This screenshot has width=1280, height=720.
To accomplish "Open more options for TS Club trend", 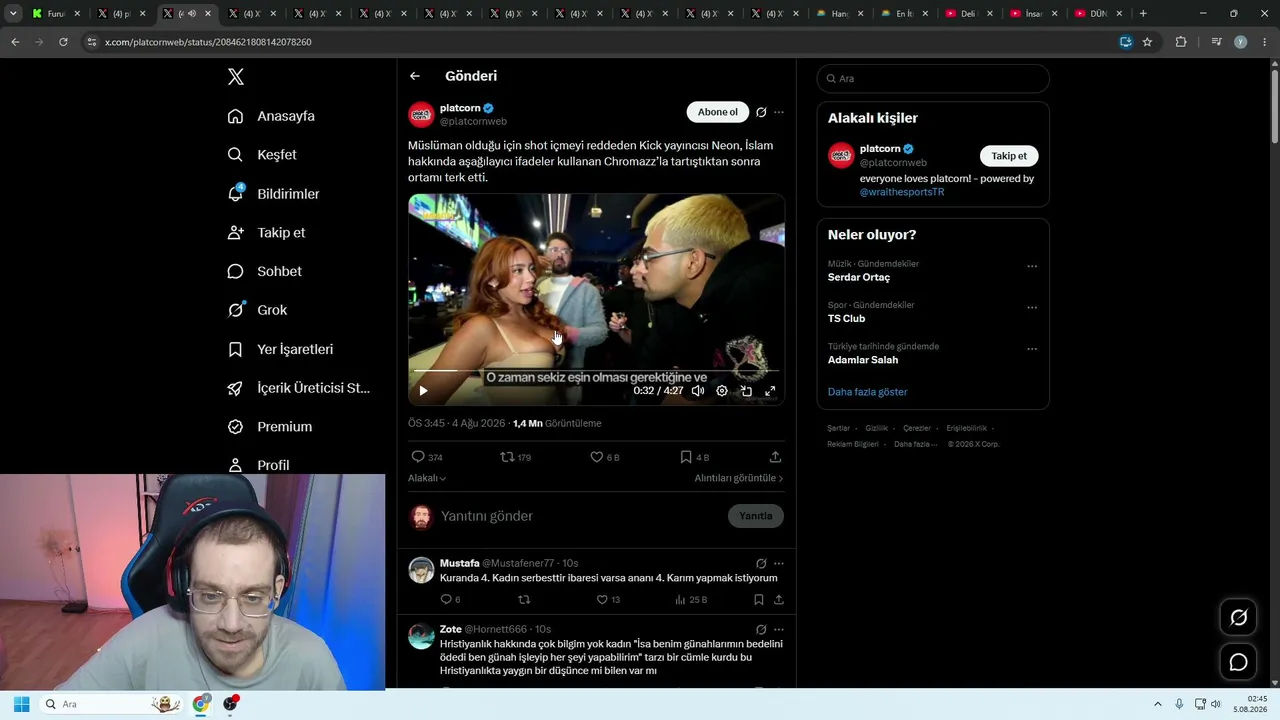I will click(1032, 308).
